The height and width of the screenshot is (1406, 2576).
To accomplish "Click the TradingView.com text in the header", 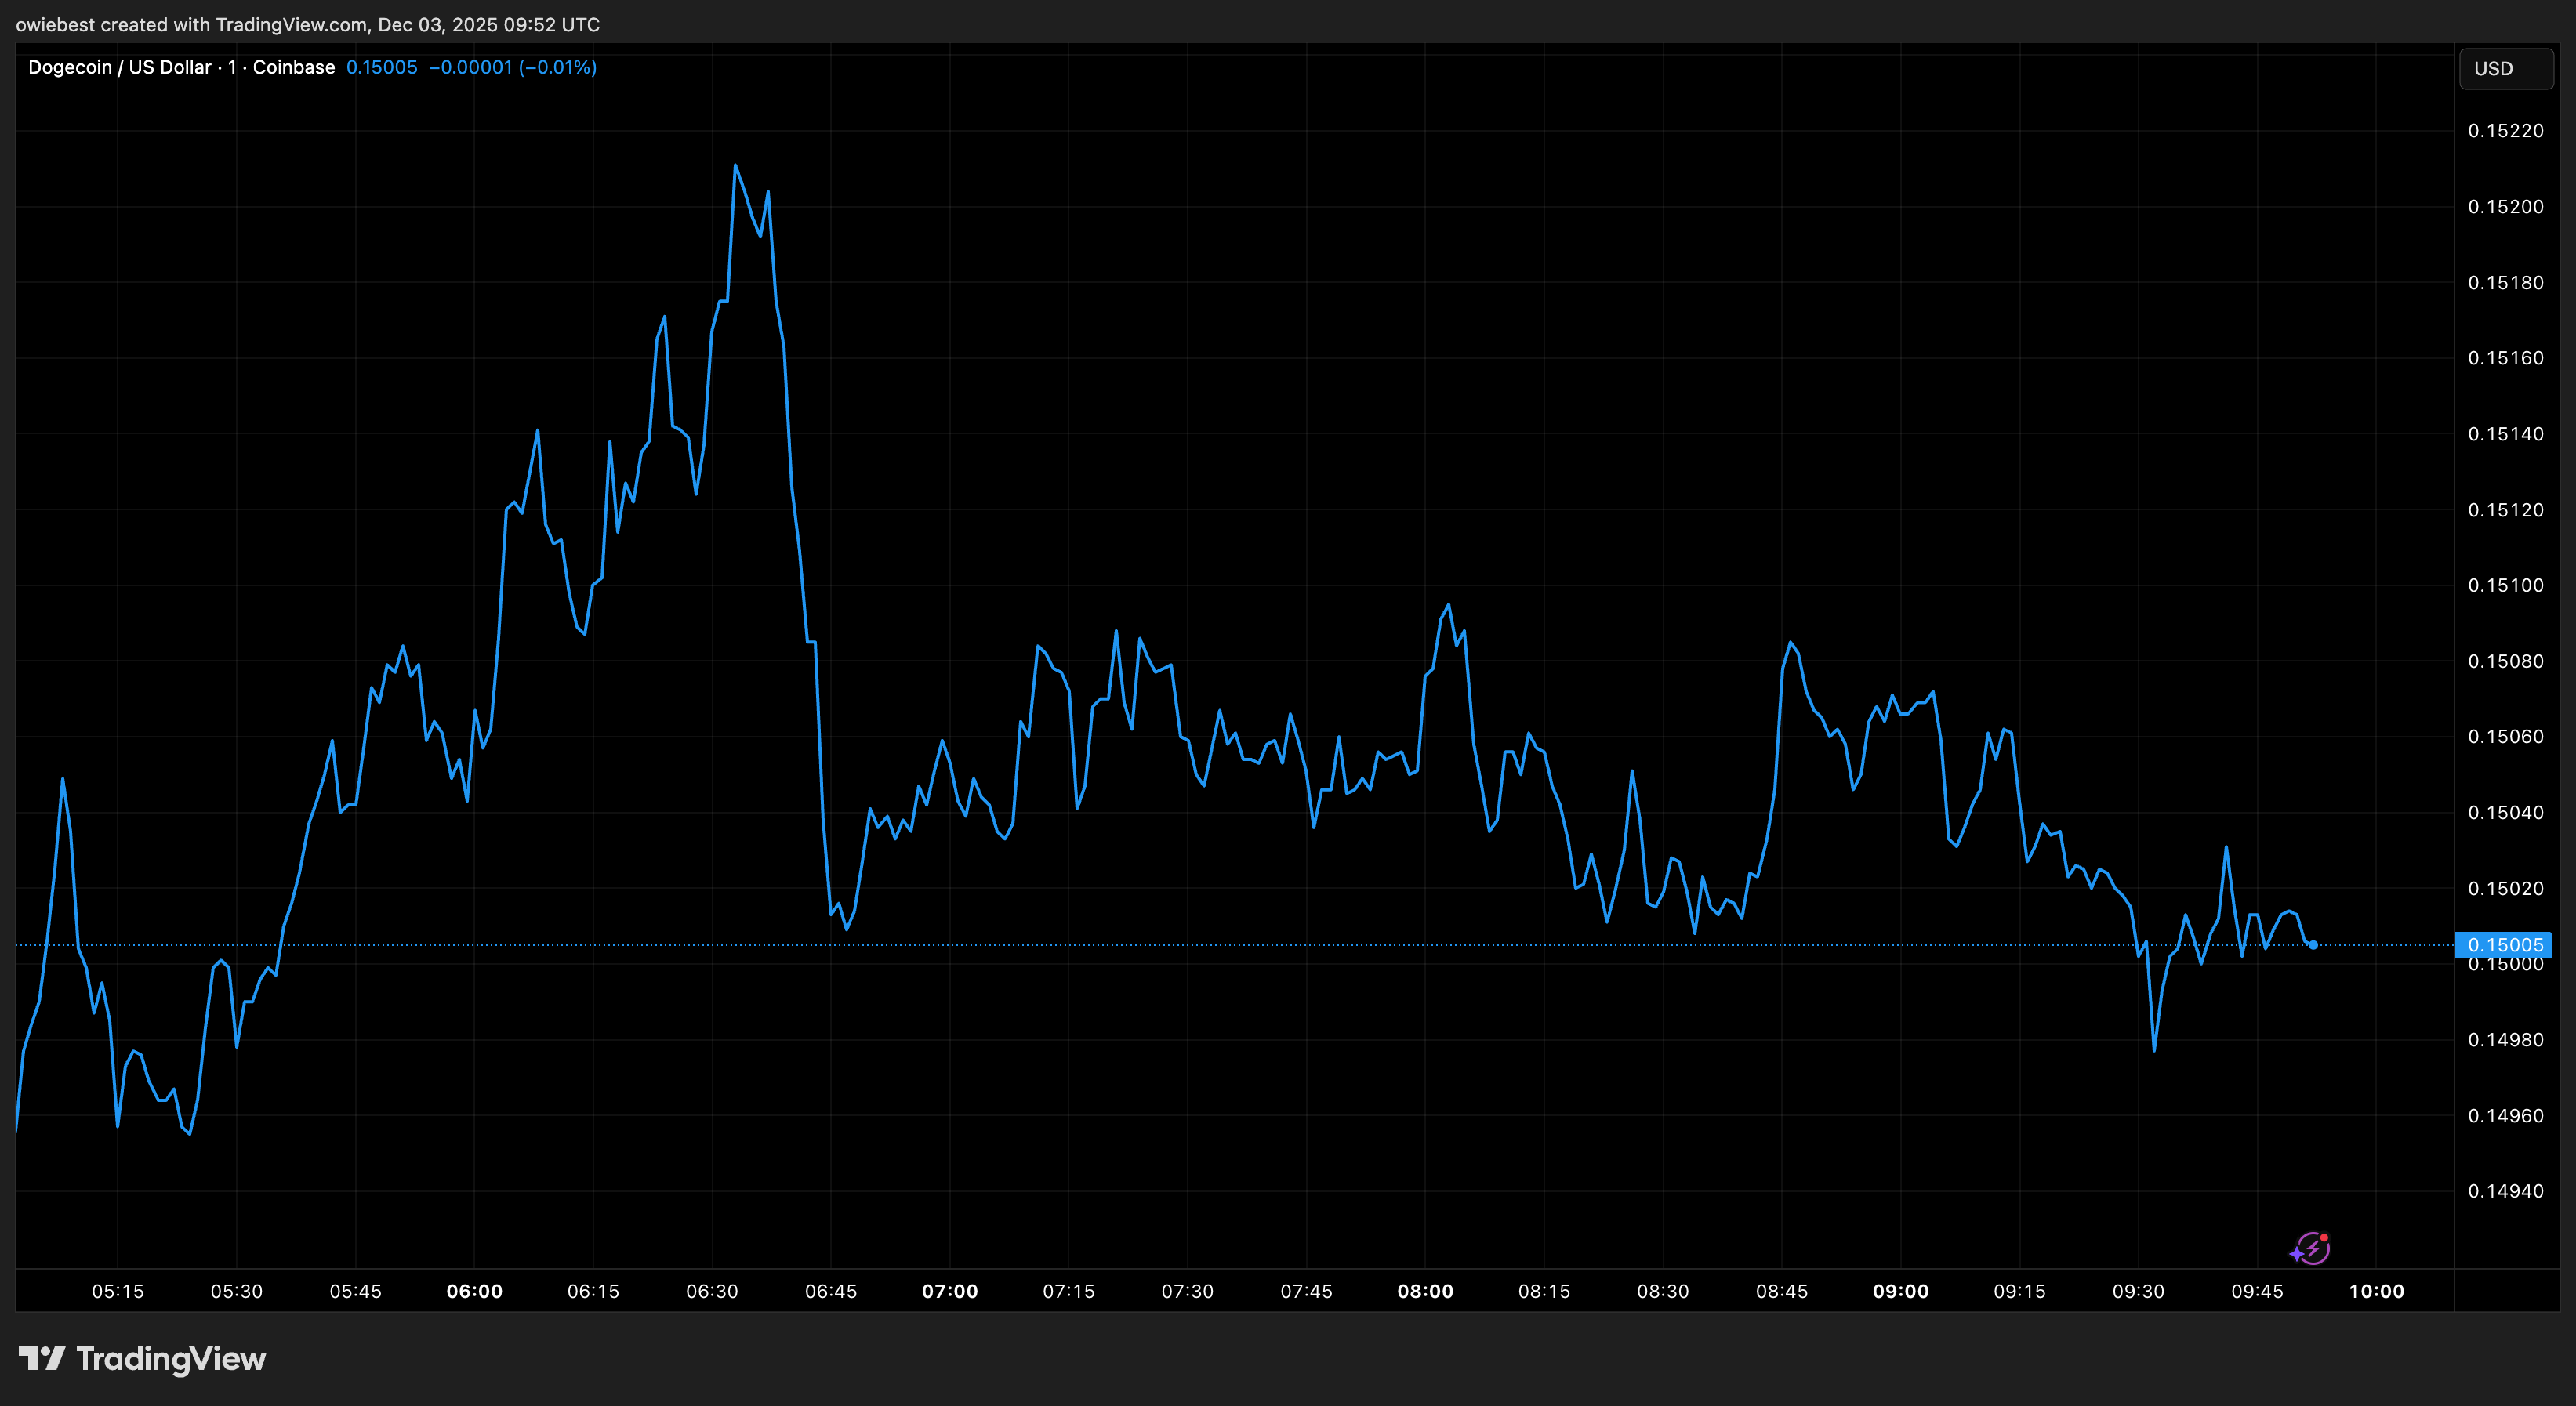I will 288,24.
